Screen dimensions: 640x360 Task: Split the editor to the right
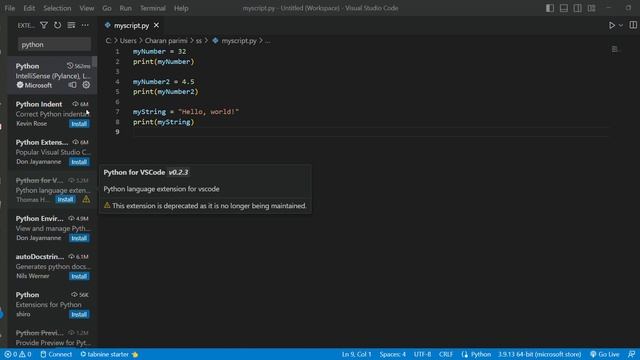pyautogui.click(x=633, y=25)
